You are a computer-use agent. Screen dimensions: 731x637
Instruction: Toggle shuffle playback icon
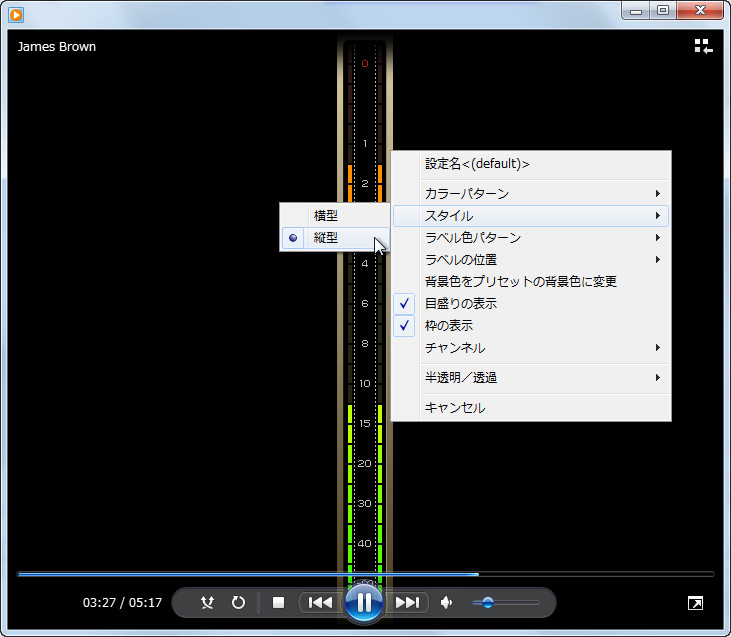(207, 602)
